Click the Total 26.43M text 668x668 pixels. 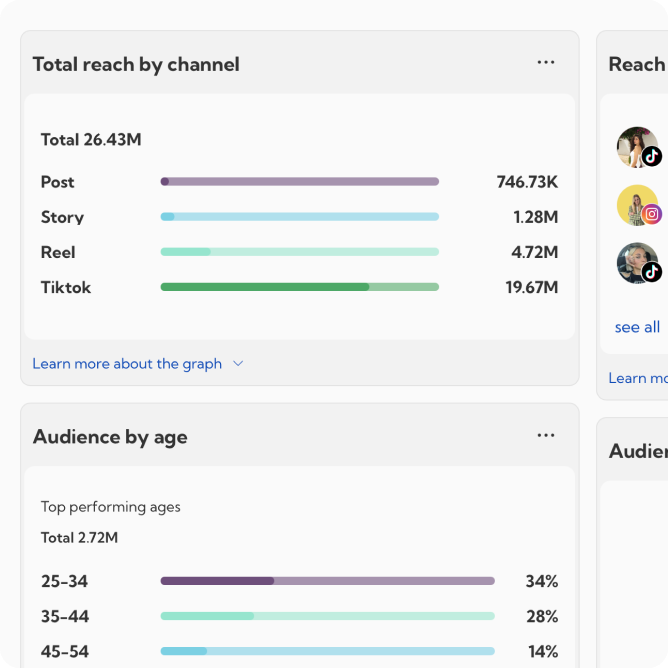91,140
